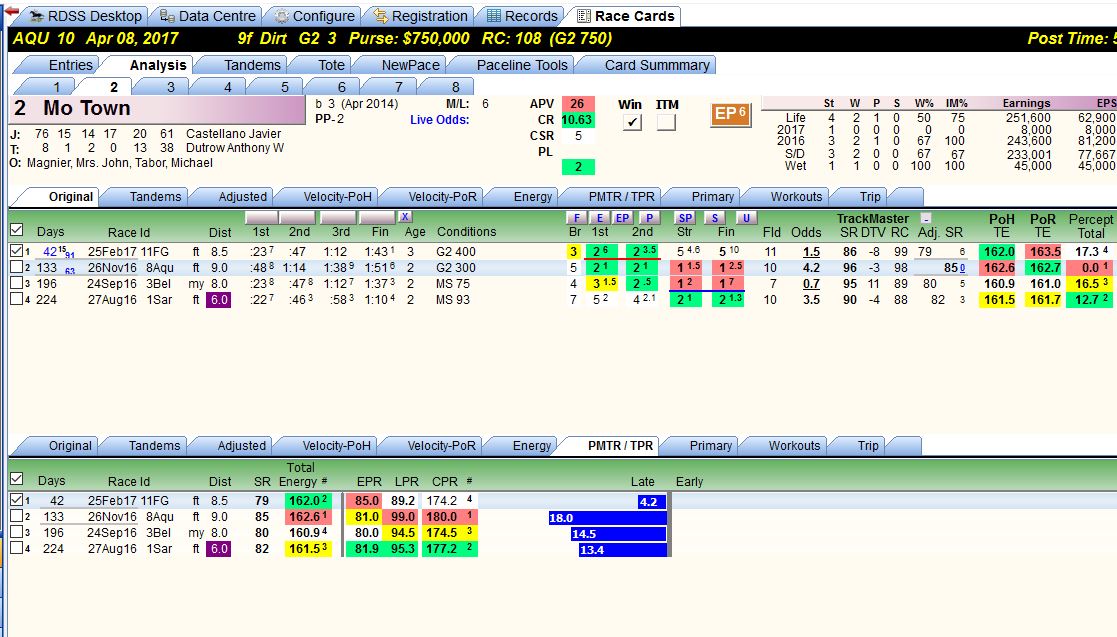
Task: Select the Race Cards tab
Action: coord(625,16)
